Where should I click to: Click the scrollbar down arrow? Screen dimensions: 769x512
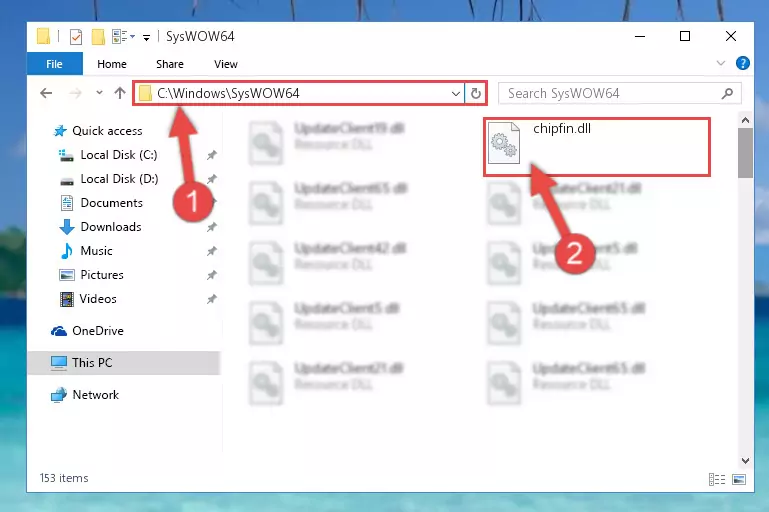tap(745, 461)
